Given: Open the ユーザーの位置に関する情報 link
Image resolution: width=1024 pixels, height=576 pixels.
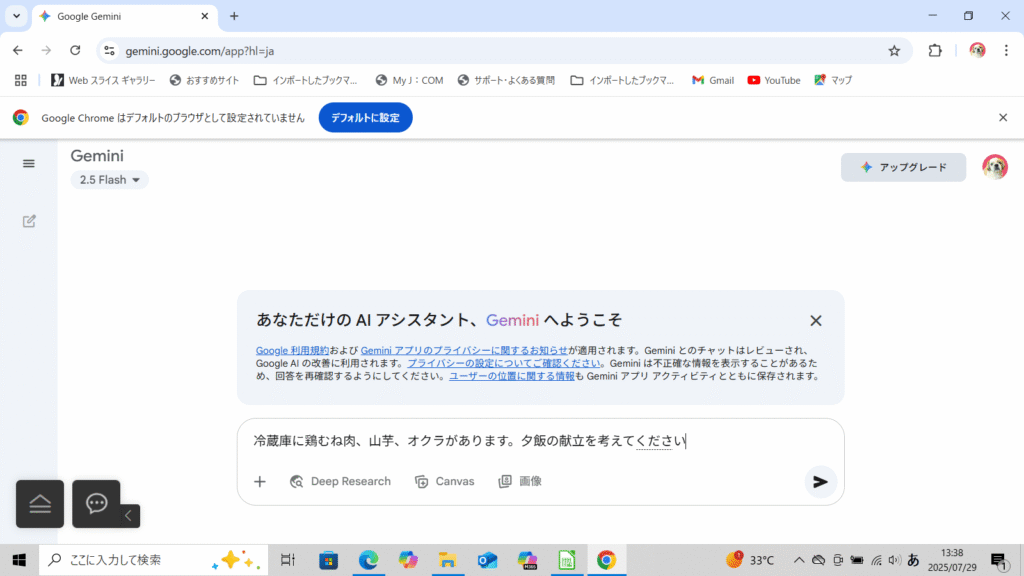Looking at the screenshot, I should pyautogui.click(x=512, y=376).
